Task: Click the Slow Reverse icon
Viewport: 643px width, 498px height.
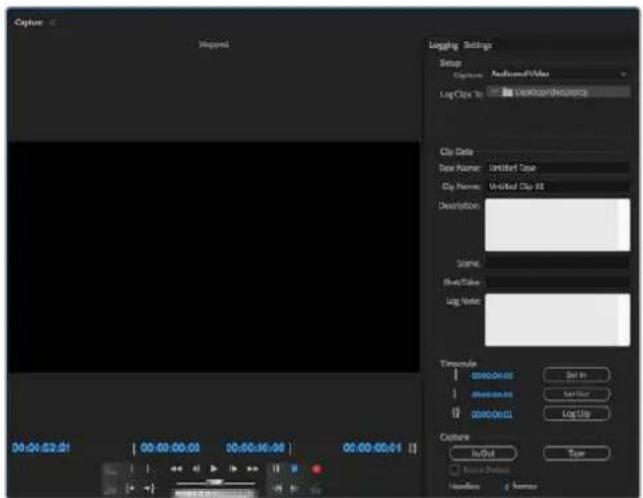Action: click(x=278, y=489)
